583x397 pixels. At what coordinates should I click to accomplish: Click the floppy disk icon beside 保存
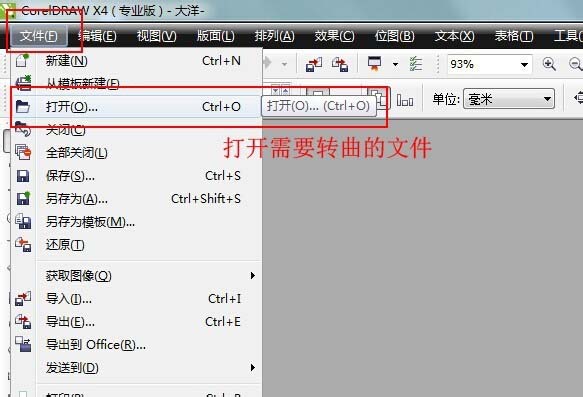pos(23,176)
